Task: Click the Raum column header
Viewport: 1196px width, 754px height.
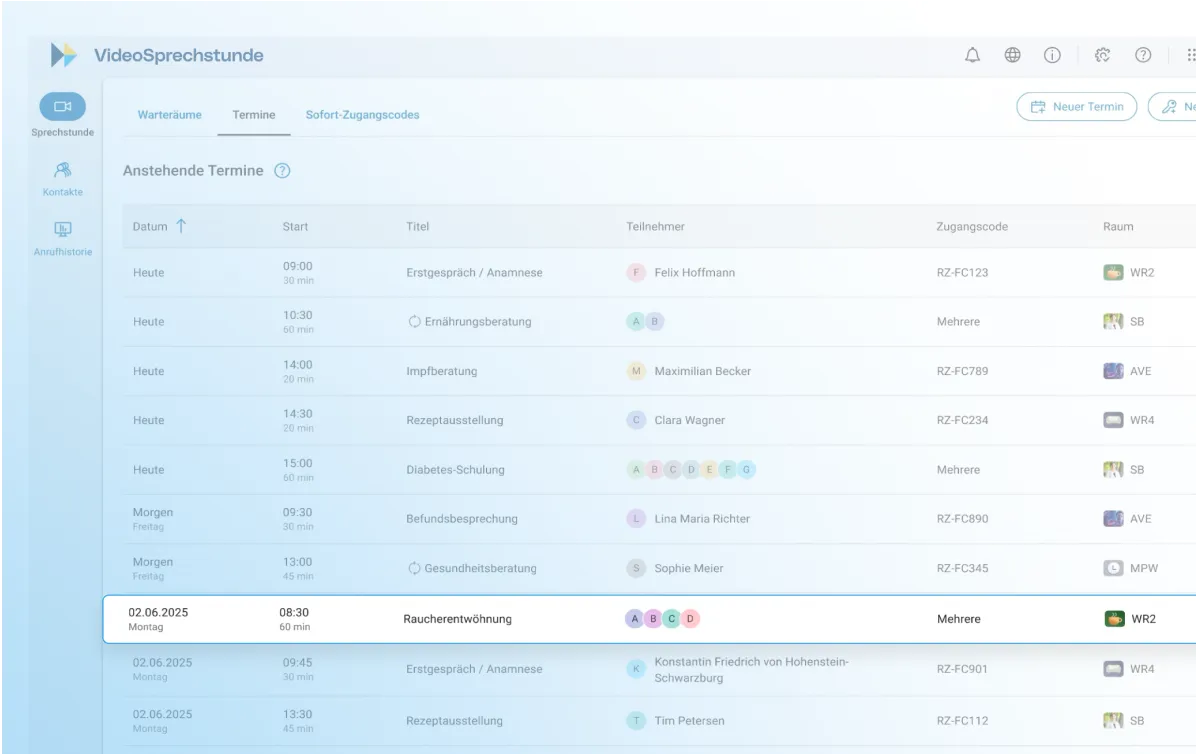Action: pyautogui.click(x=1118, y=226)
